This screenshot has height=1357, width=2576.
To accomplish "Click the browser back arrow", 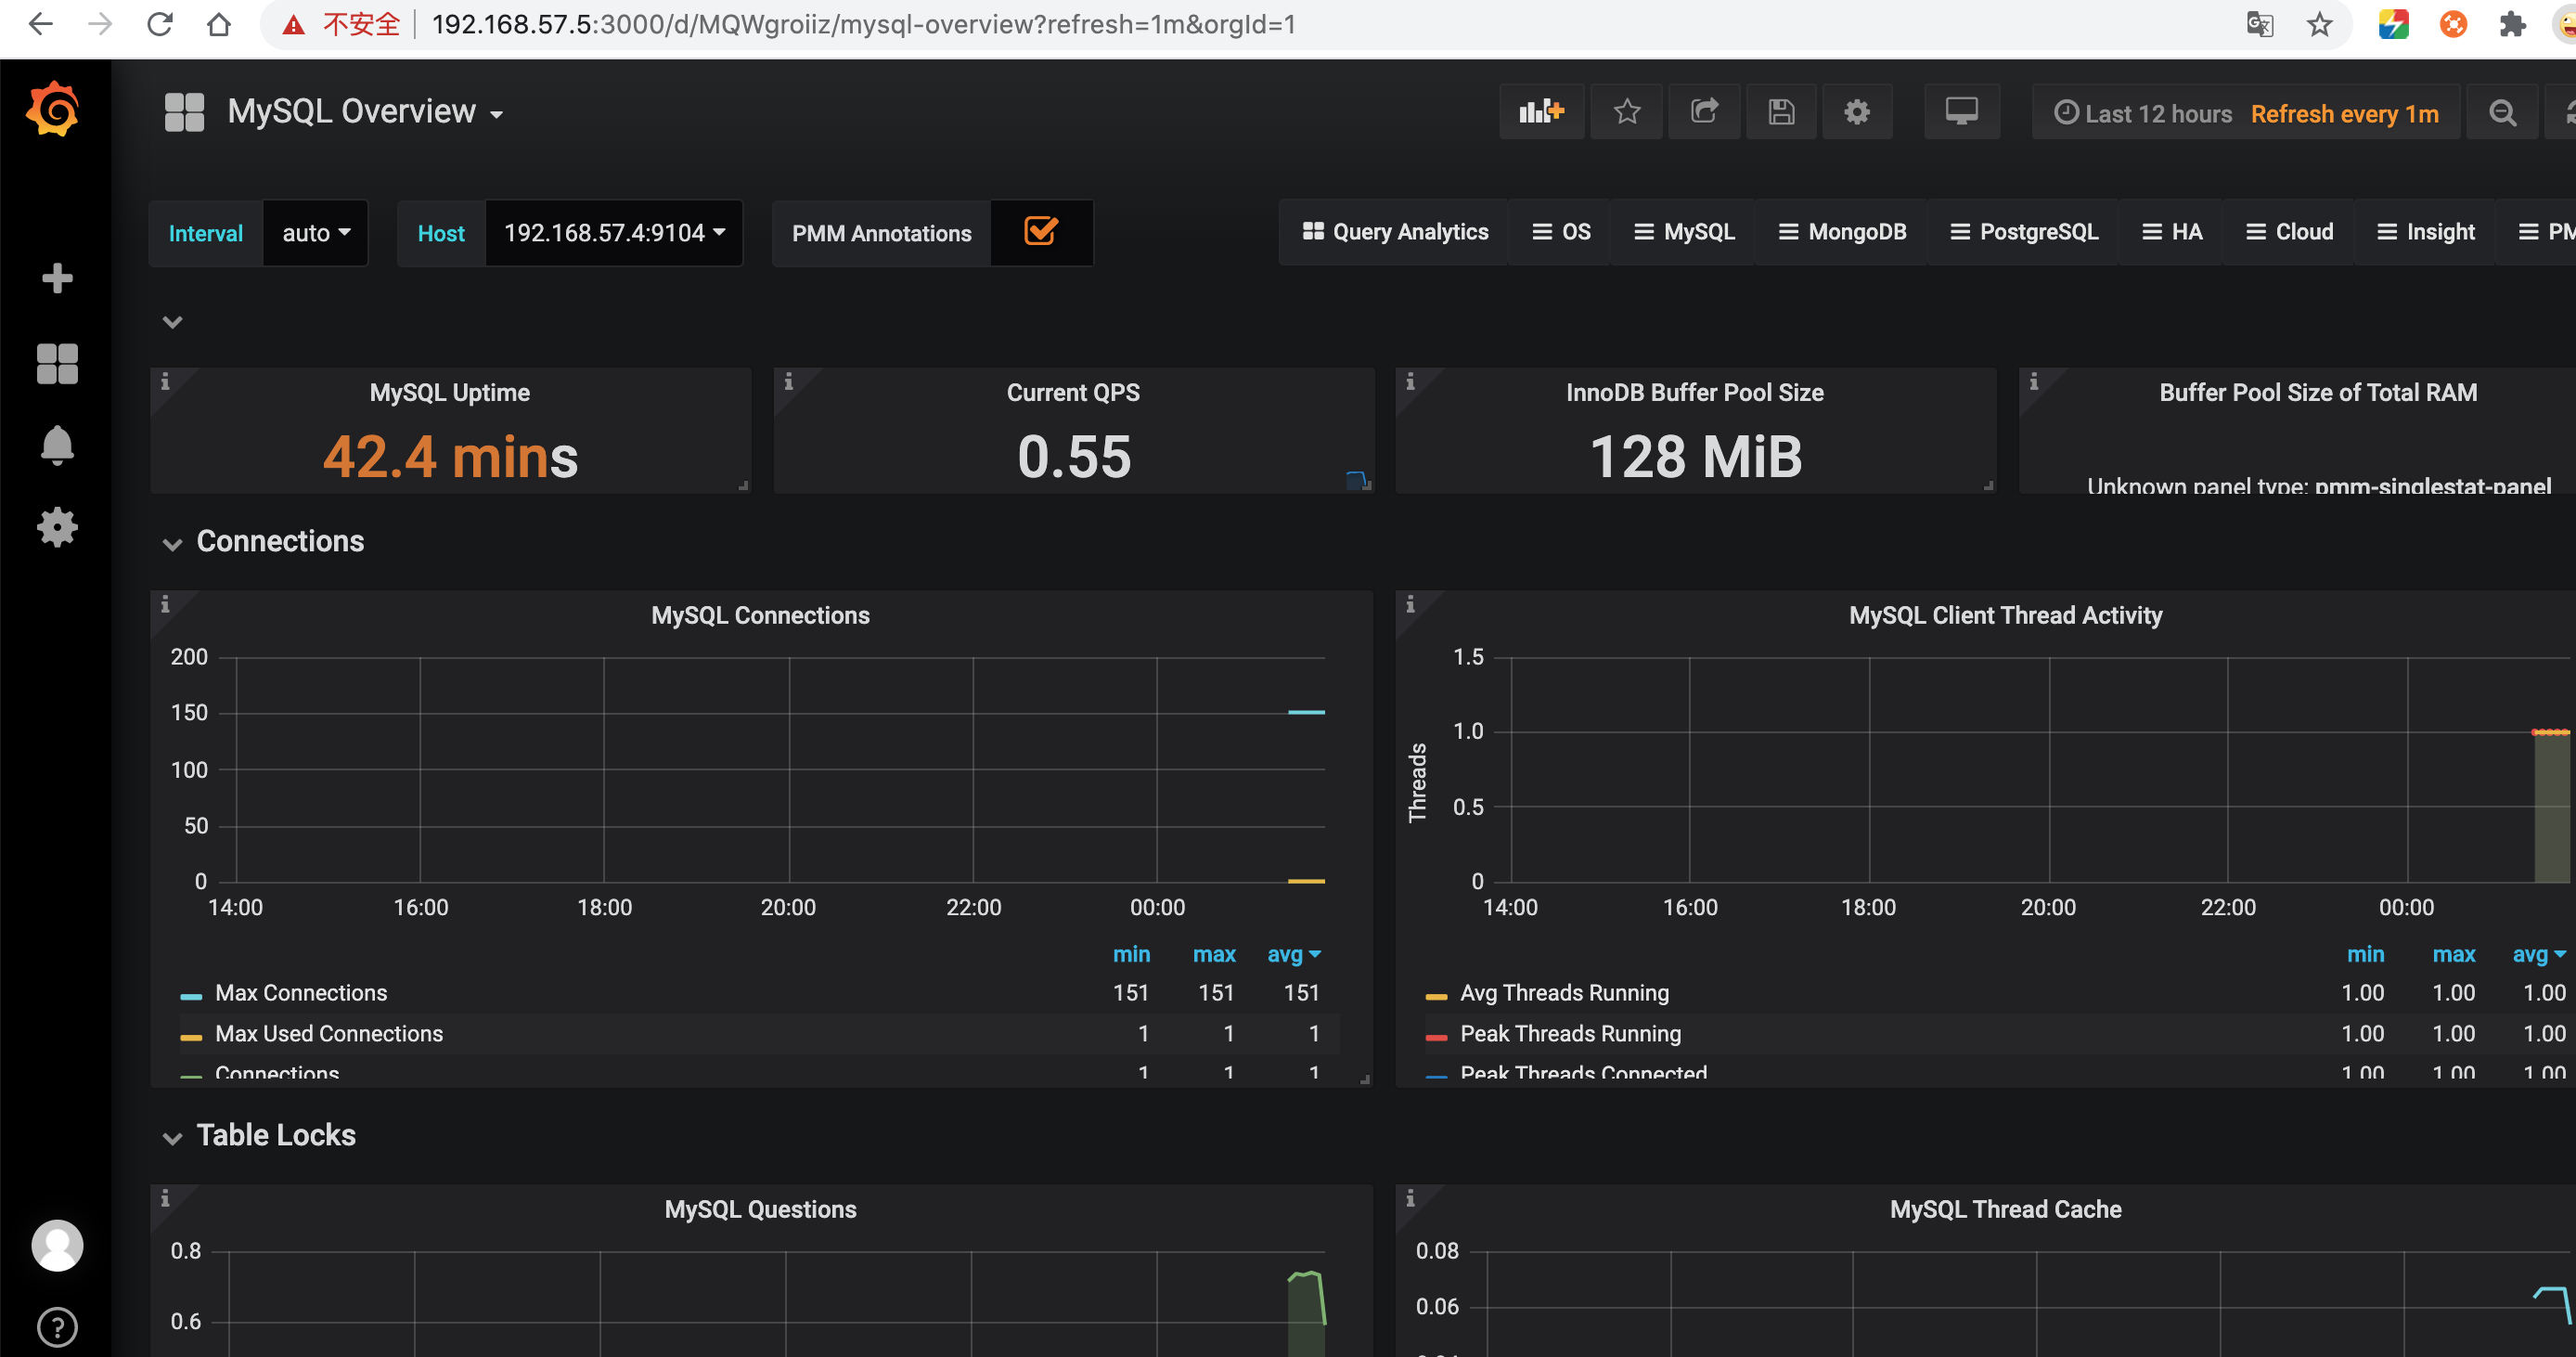I will click(x=40, y=24).
